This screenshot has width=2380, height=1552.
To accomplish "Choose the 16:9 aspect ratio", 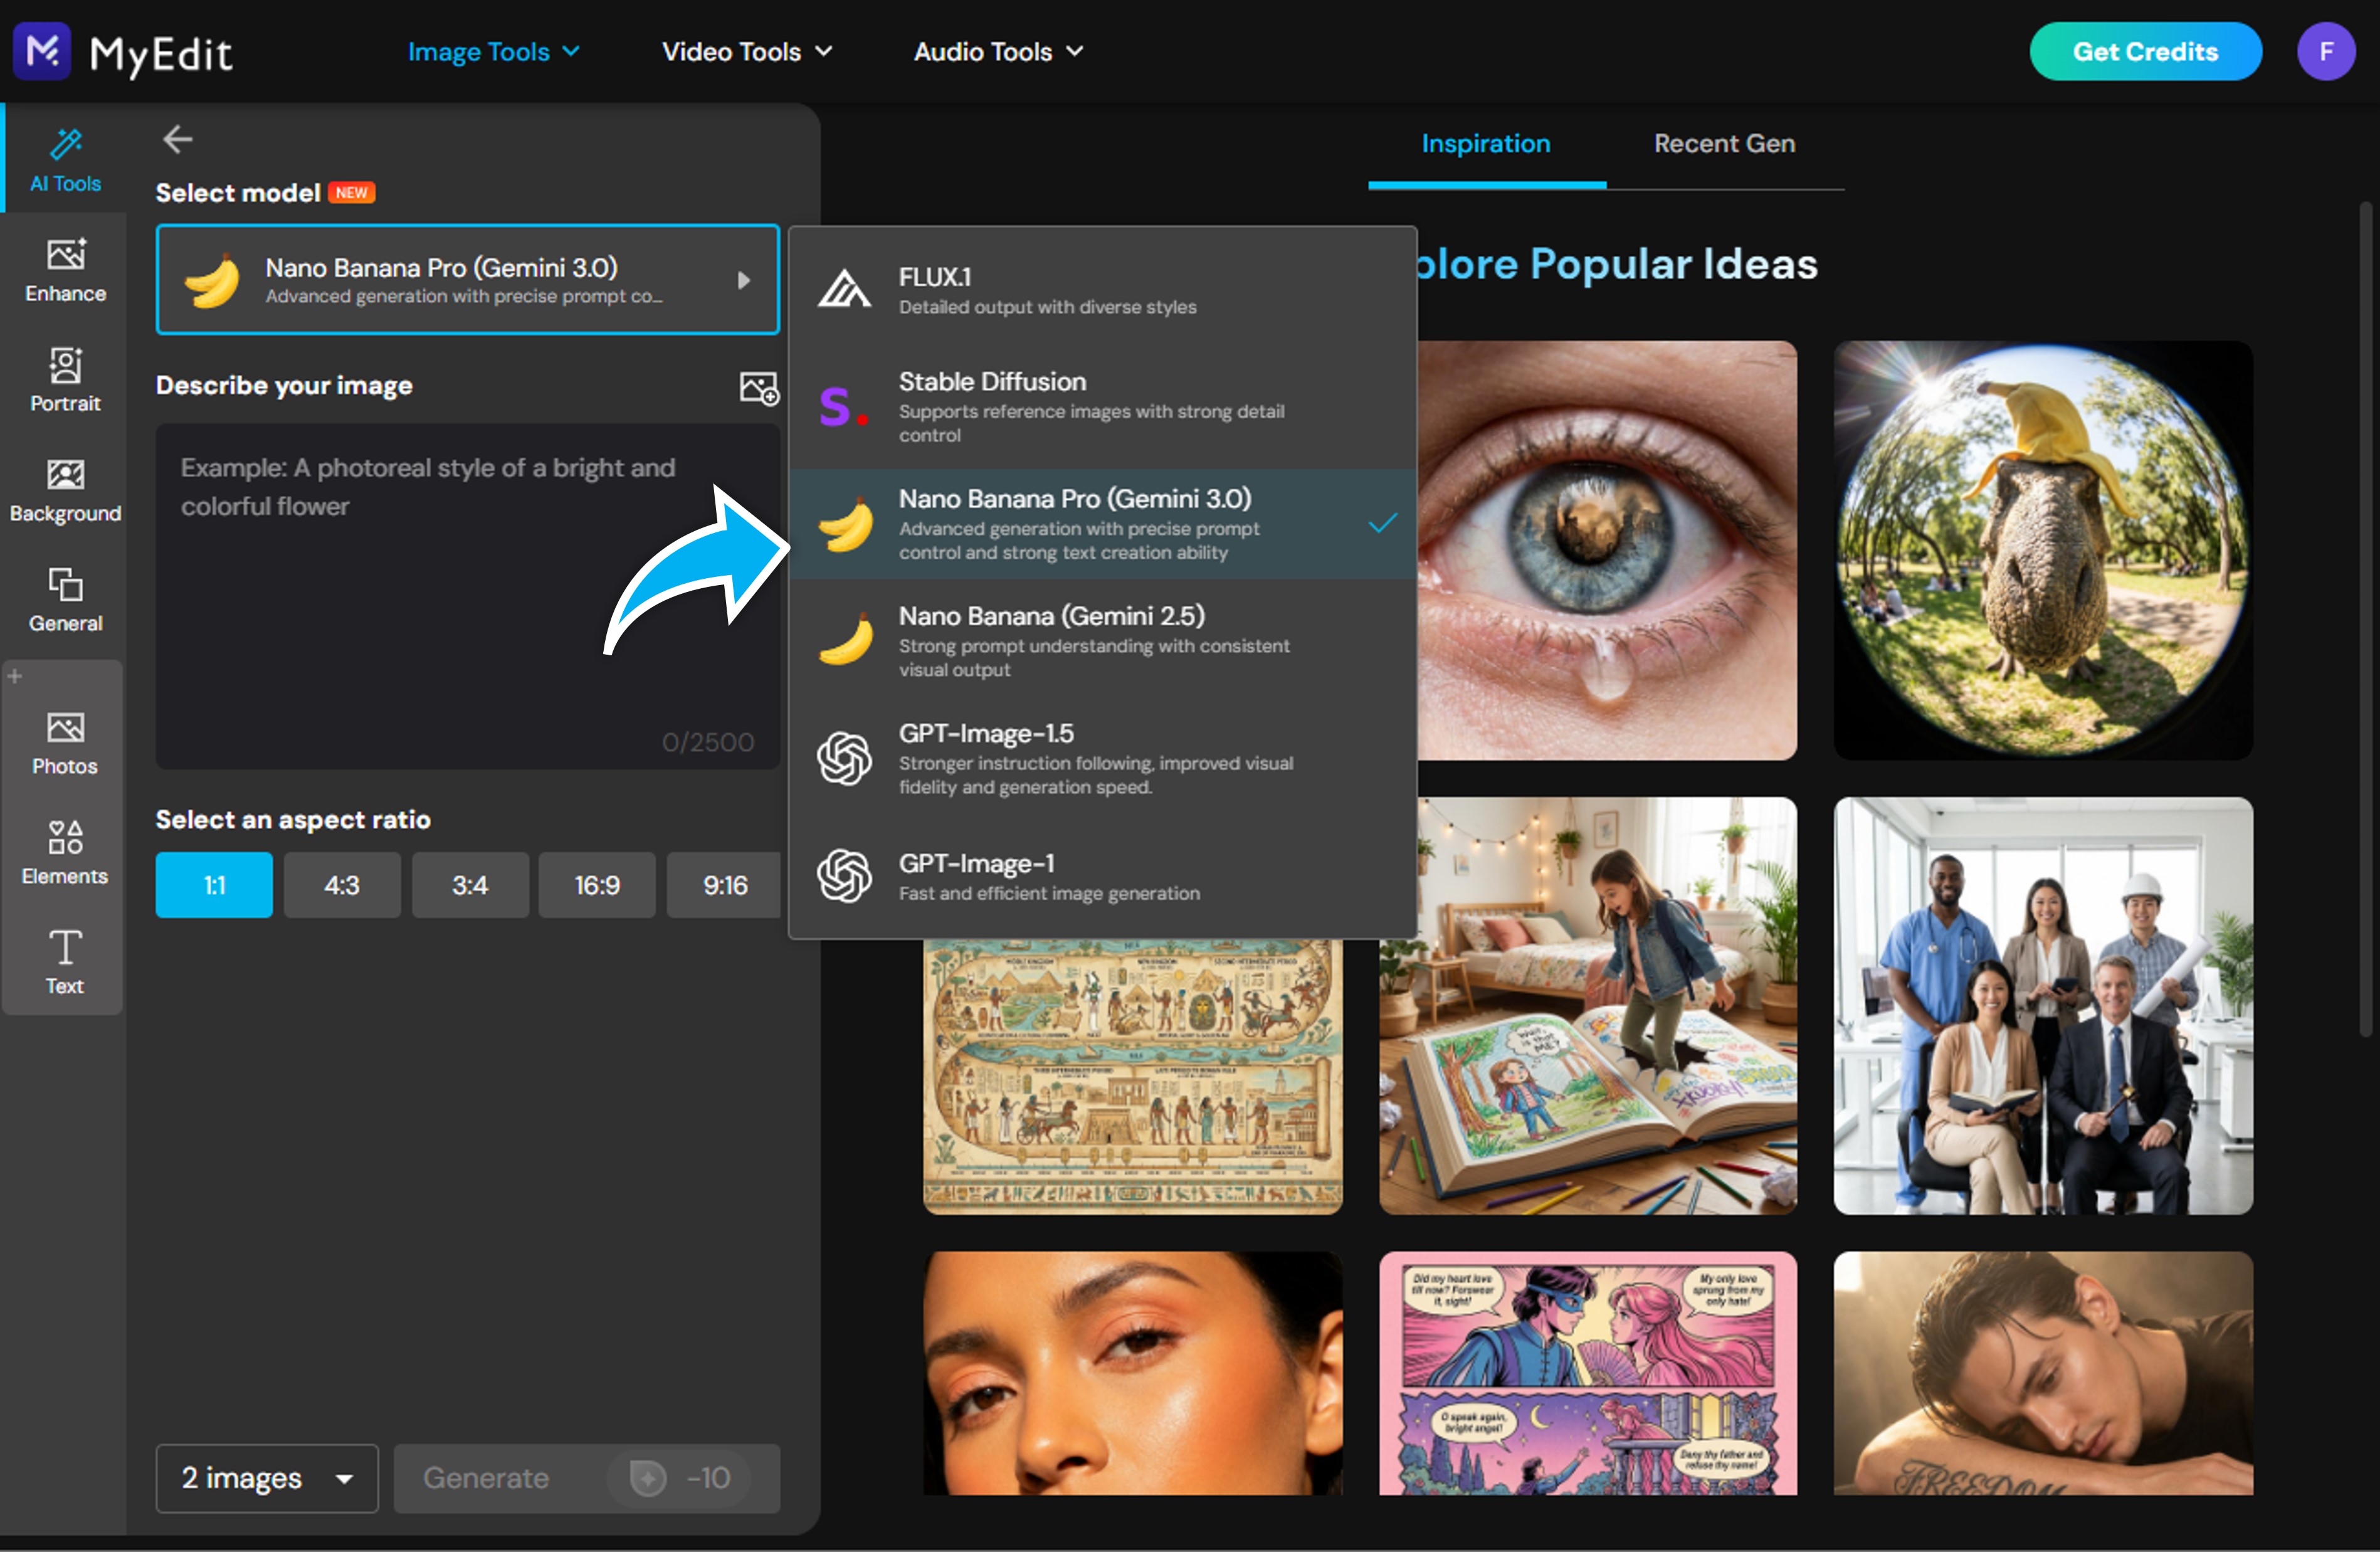I will (x=597, y=885).
